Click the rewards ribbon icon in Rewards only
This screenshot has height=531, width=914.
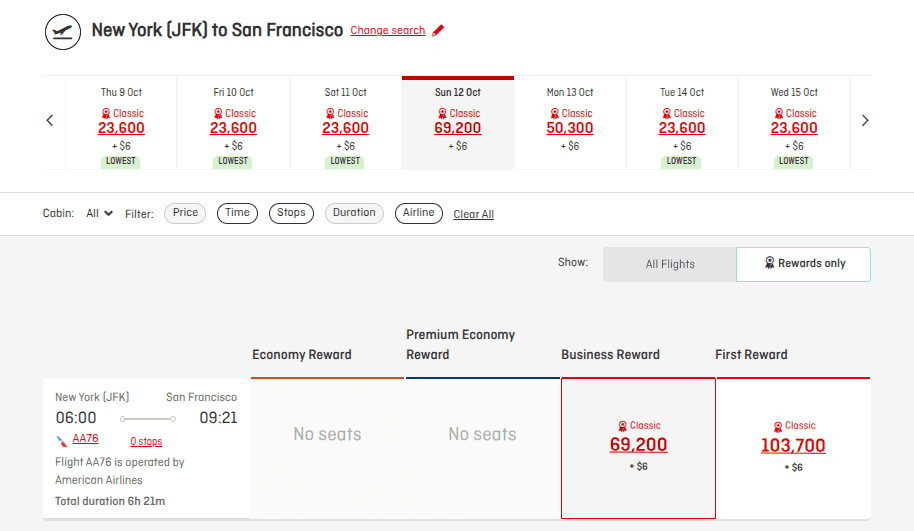pos(769,263)
